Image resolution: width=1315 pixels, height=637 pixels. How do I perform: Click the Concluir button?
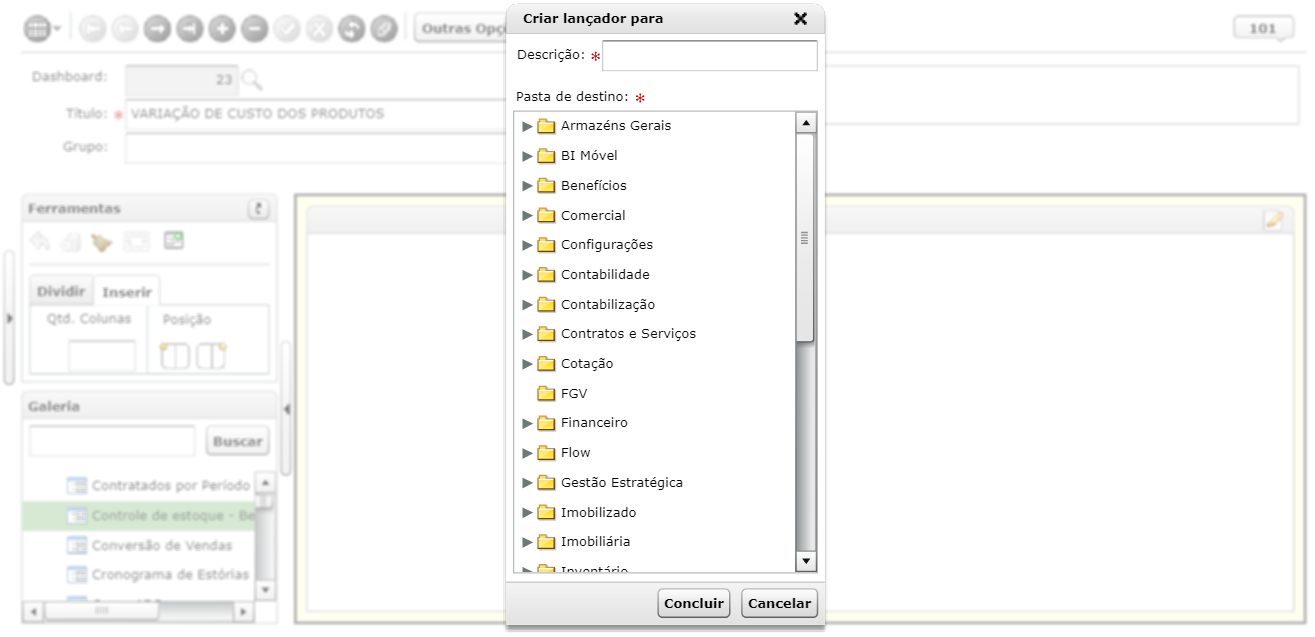tap(694, 603)
